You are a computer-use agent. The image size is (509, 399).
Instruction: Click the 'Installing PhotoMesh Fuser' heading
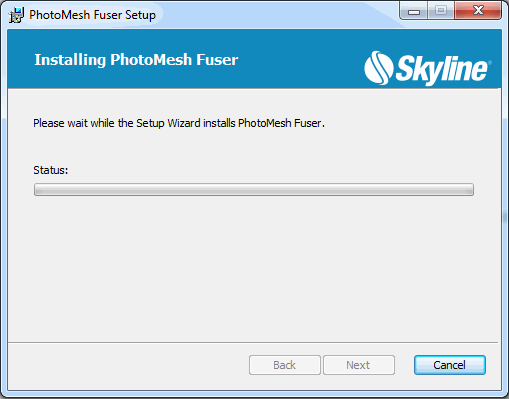(136, 60)
